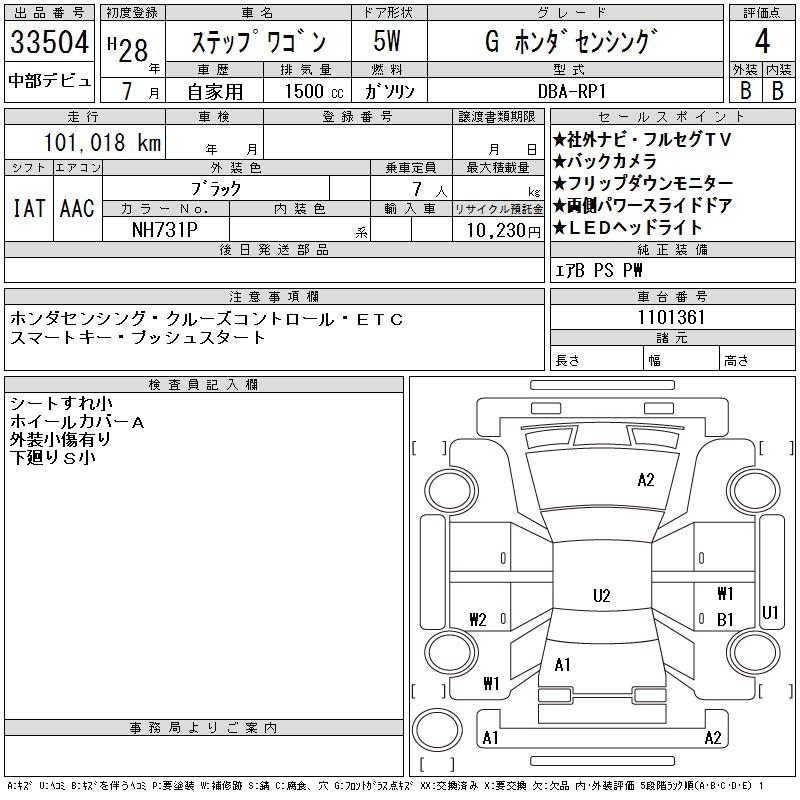
Task: Click the spare tire circle in diagram
Action: point(437,729)
